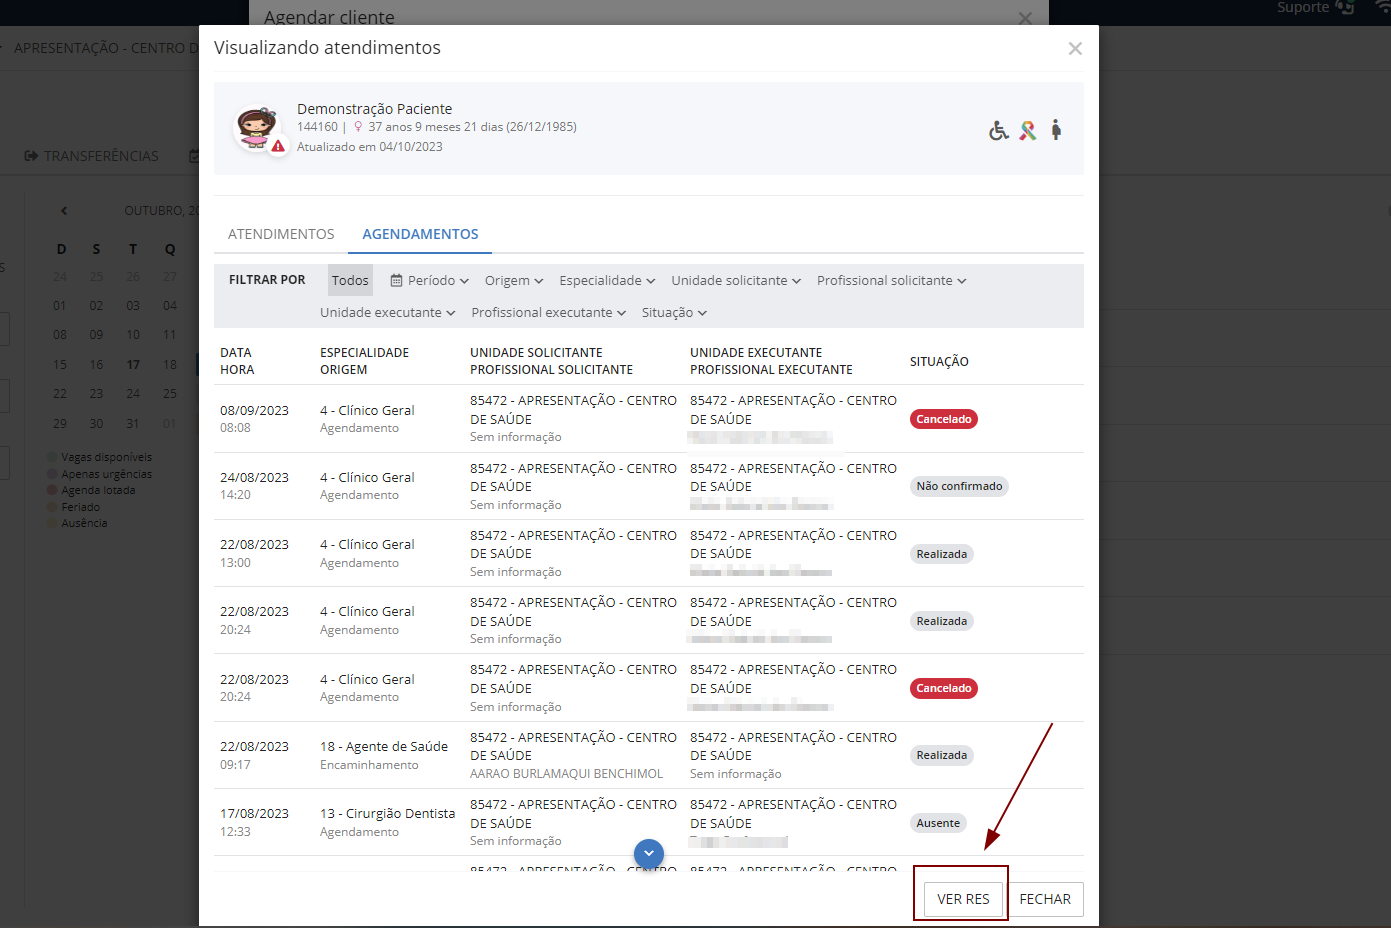Open Profissional executante filter dropdown
This screenshot has height=928, width=1391.
pyautogui.click(x=549, y=312)
